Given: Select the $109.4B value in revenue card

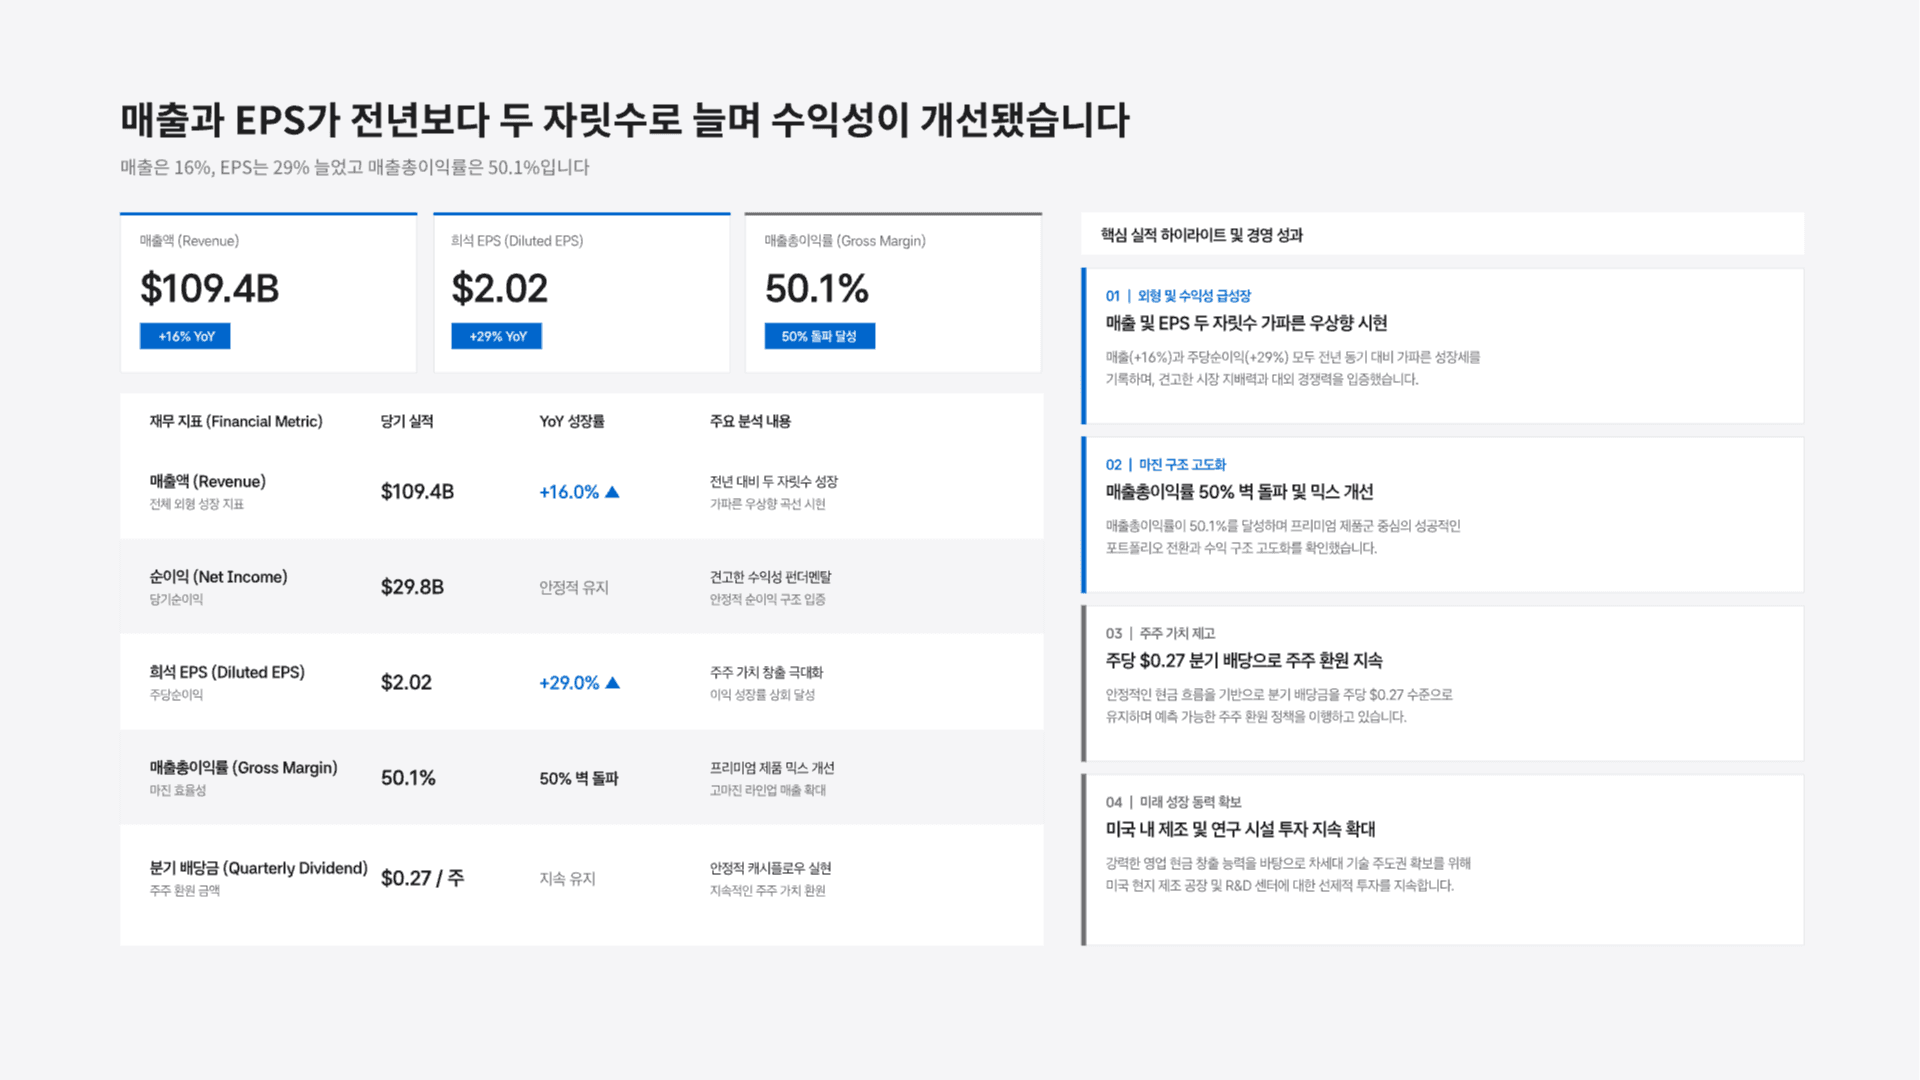Looking at the screenshot, I should [210, 289].
